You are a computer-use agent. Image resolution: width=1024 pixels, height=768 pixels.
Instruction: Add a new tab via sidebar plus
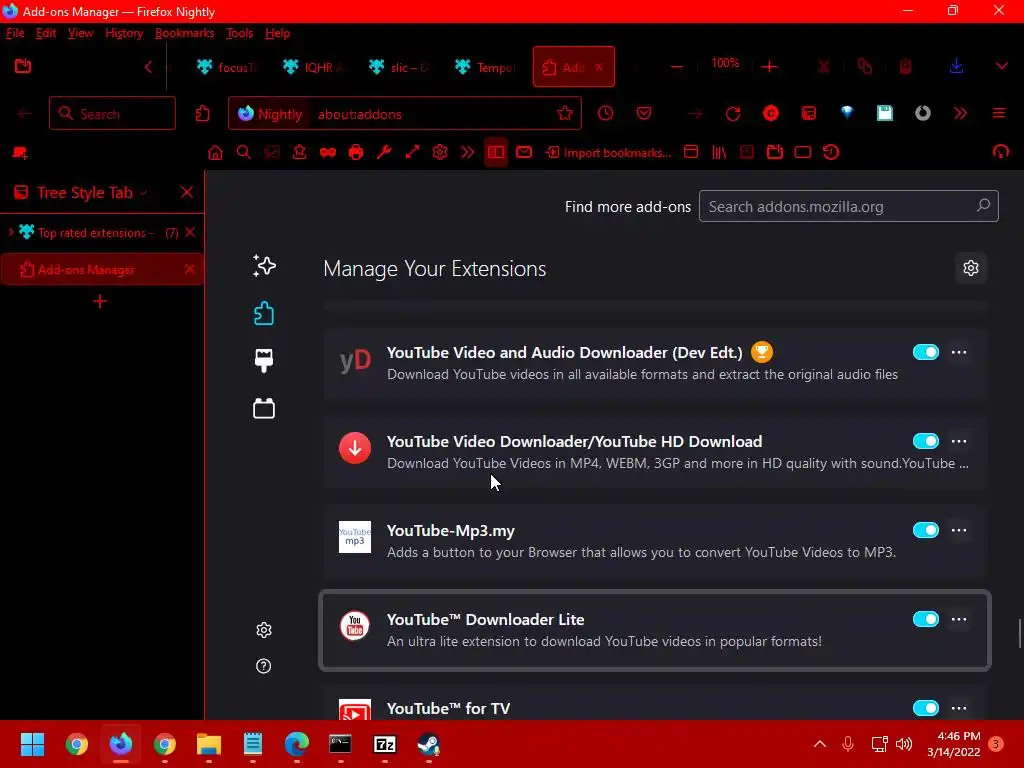pyautogui.click(x=100, y=301)
